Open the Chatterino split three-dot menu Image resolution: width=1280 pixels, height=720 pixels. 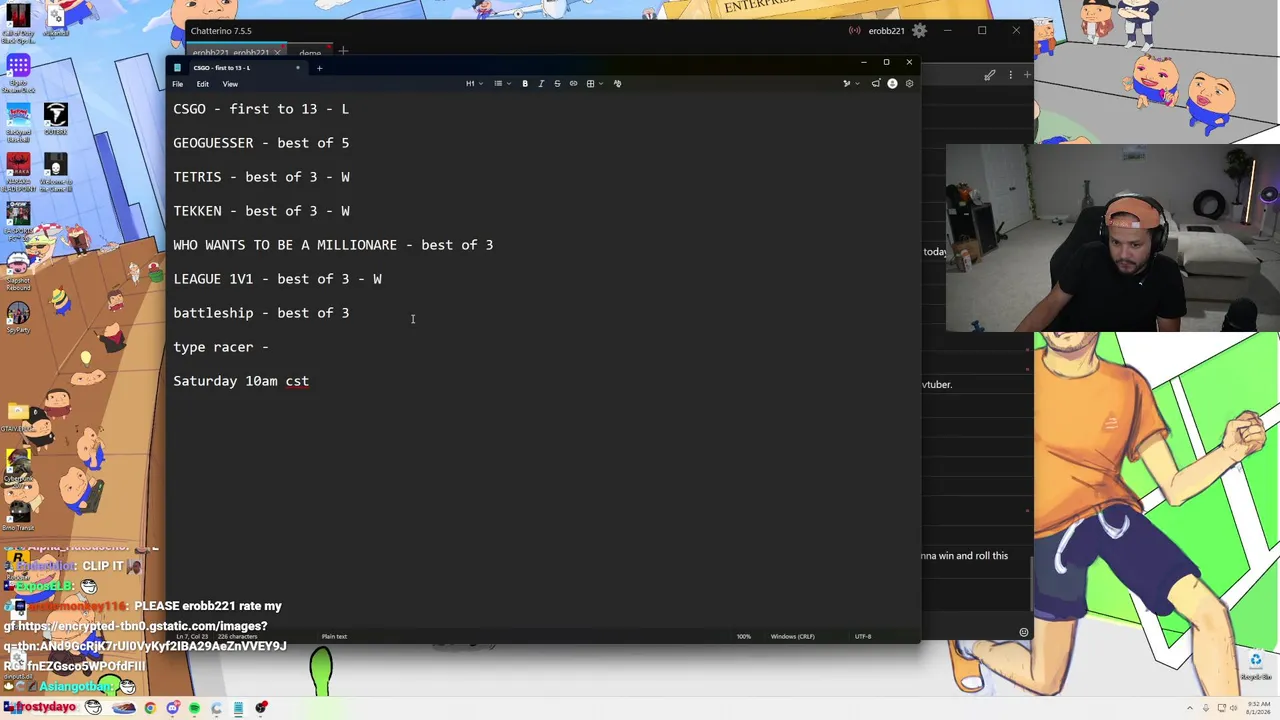(1010, 75)
